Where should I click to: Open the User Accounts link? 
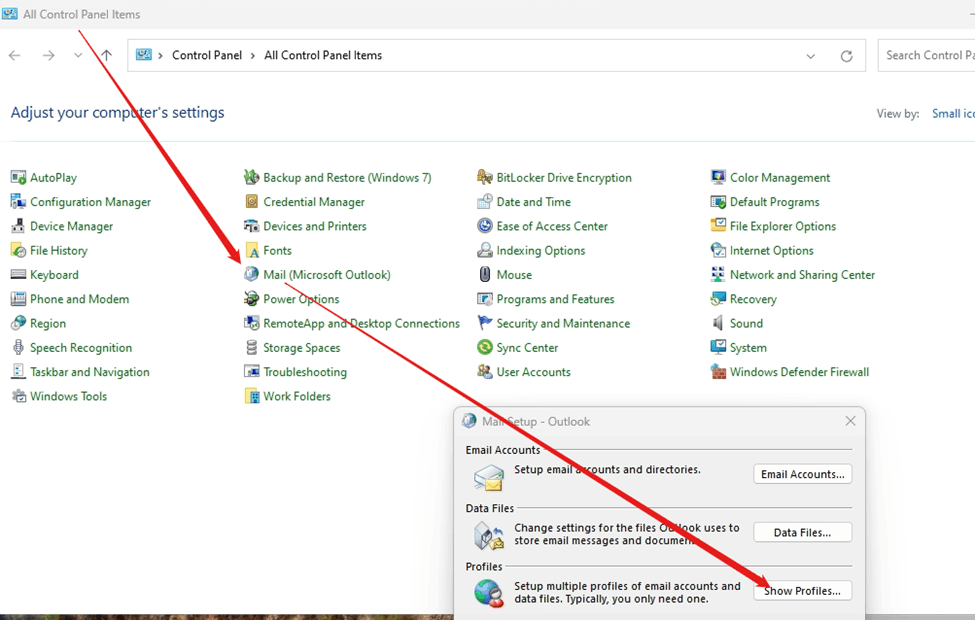pos(534,372)
